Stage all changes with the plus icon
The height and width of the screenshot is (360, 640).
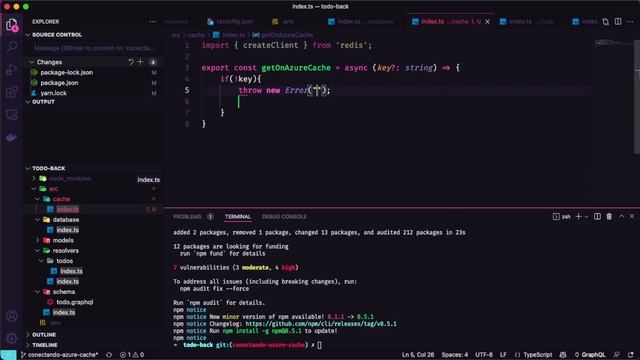[x=140, y=62]
